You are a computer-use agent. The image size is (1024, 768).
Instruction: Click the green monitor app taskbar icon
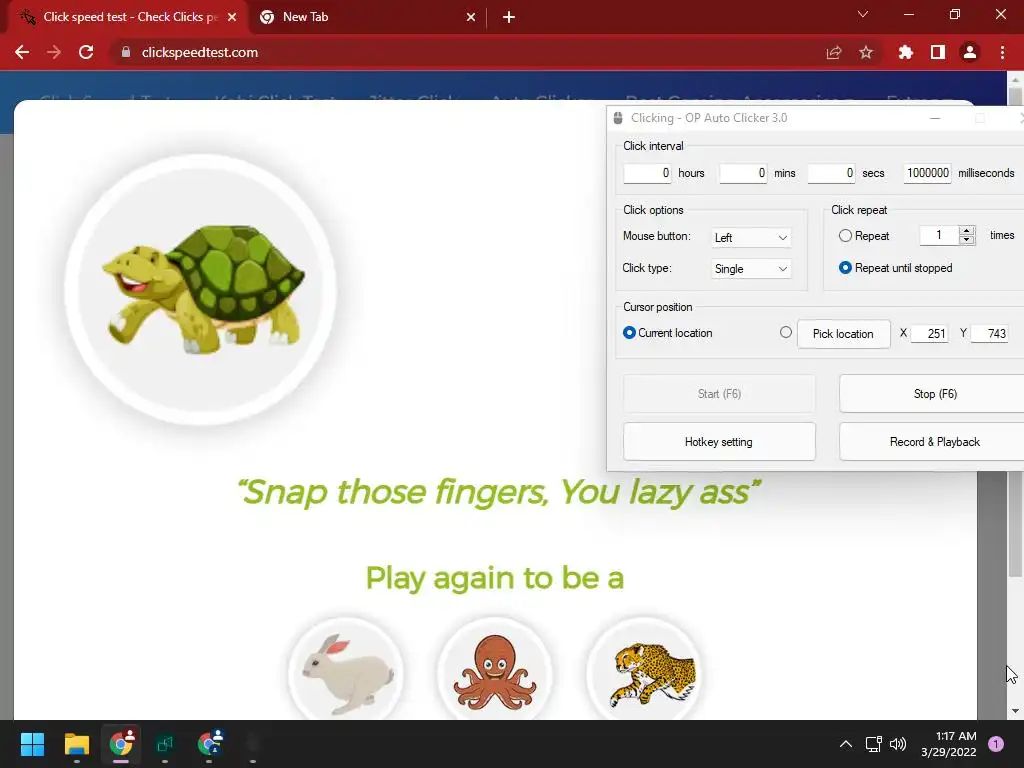(165, 744)
